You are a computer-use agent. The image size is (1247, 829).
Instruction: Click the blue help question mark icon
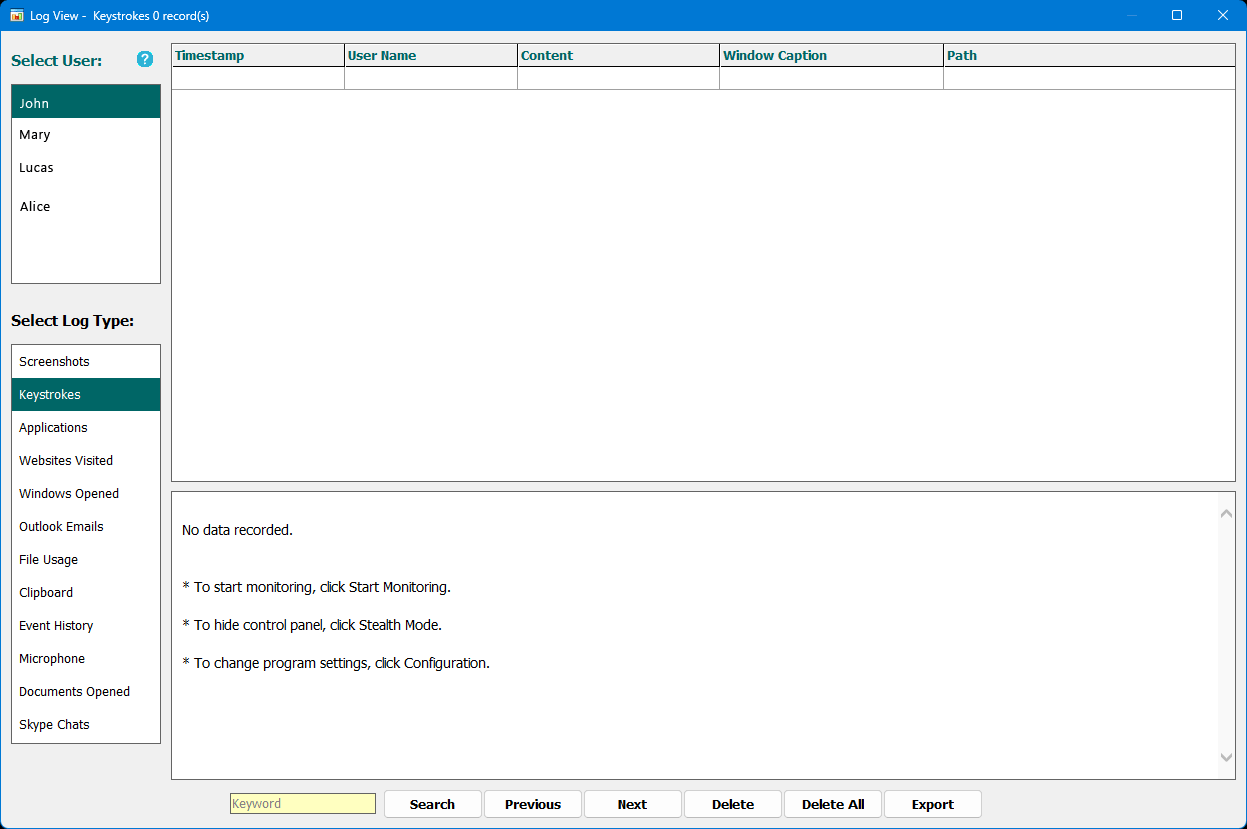coord(145,59)
